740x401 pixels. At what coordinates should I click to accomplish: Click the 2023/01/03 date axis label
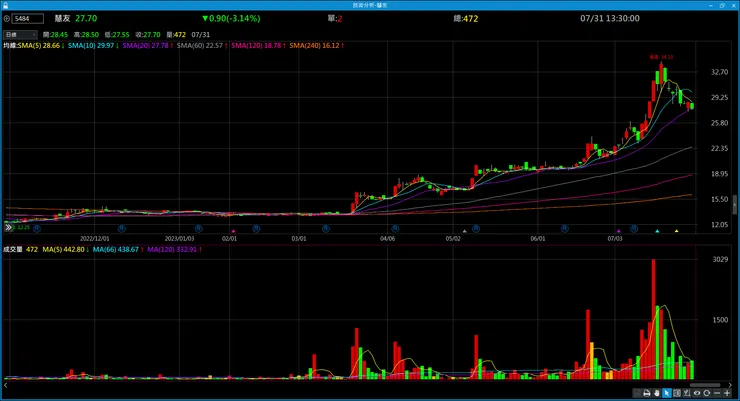(179, 239)
